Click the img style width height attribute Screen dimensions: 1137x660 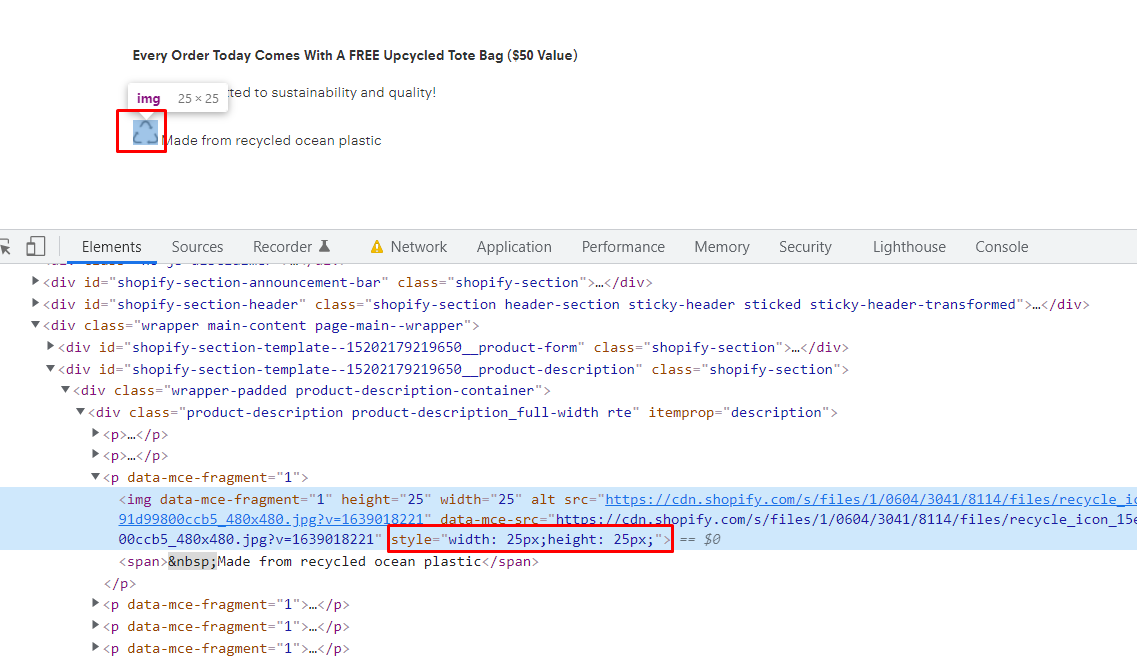tap(530, 540)
